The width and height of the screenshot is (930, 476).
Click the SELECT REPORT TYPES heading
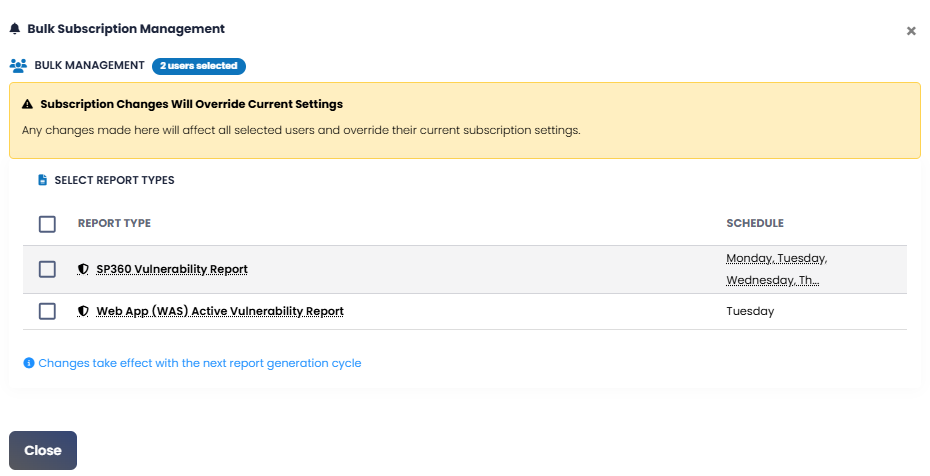[114, 180]
